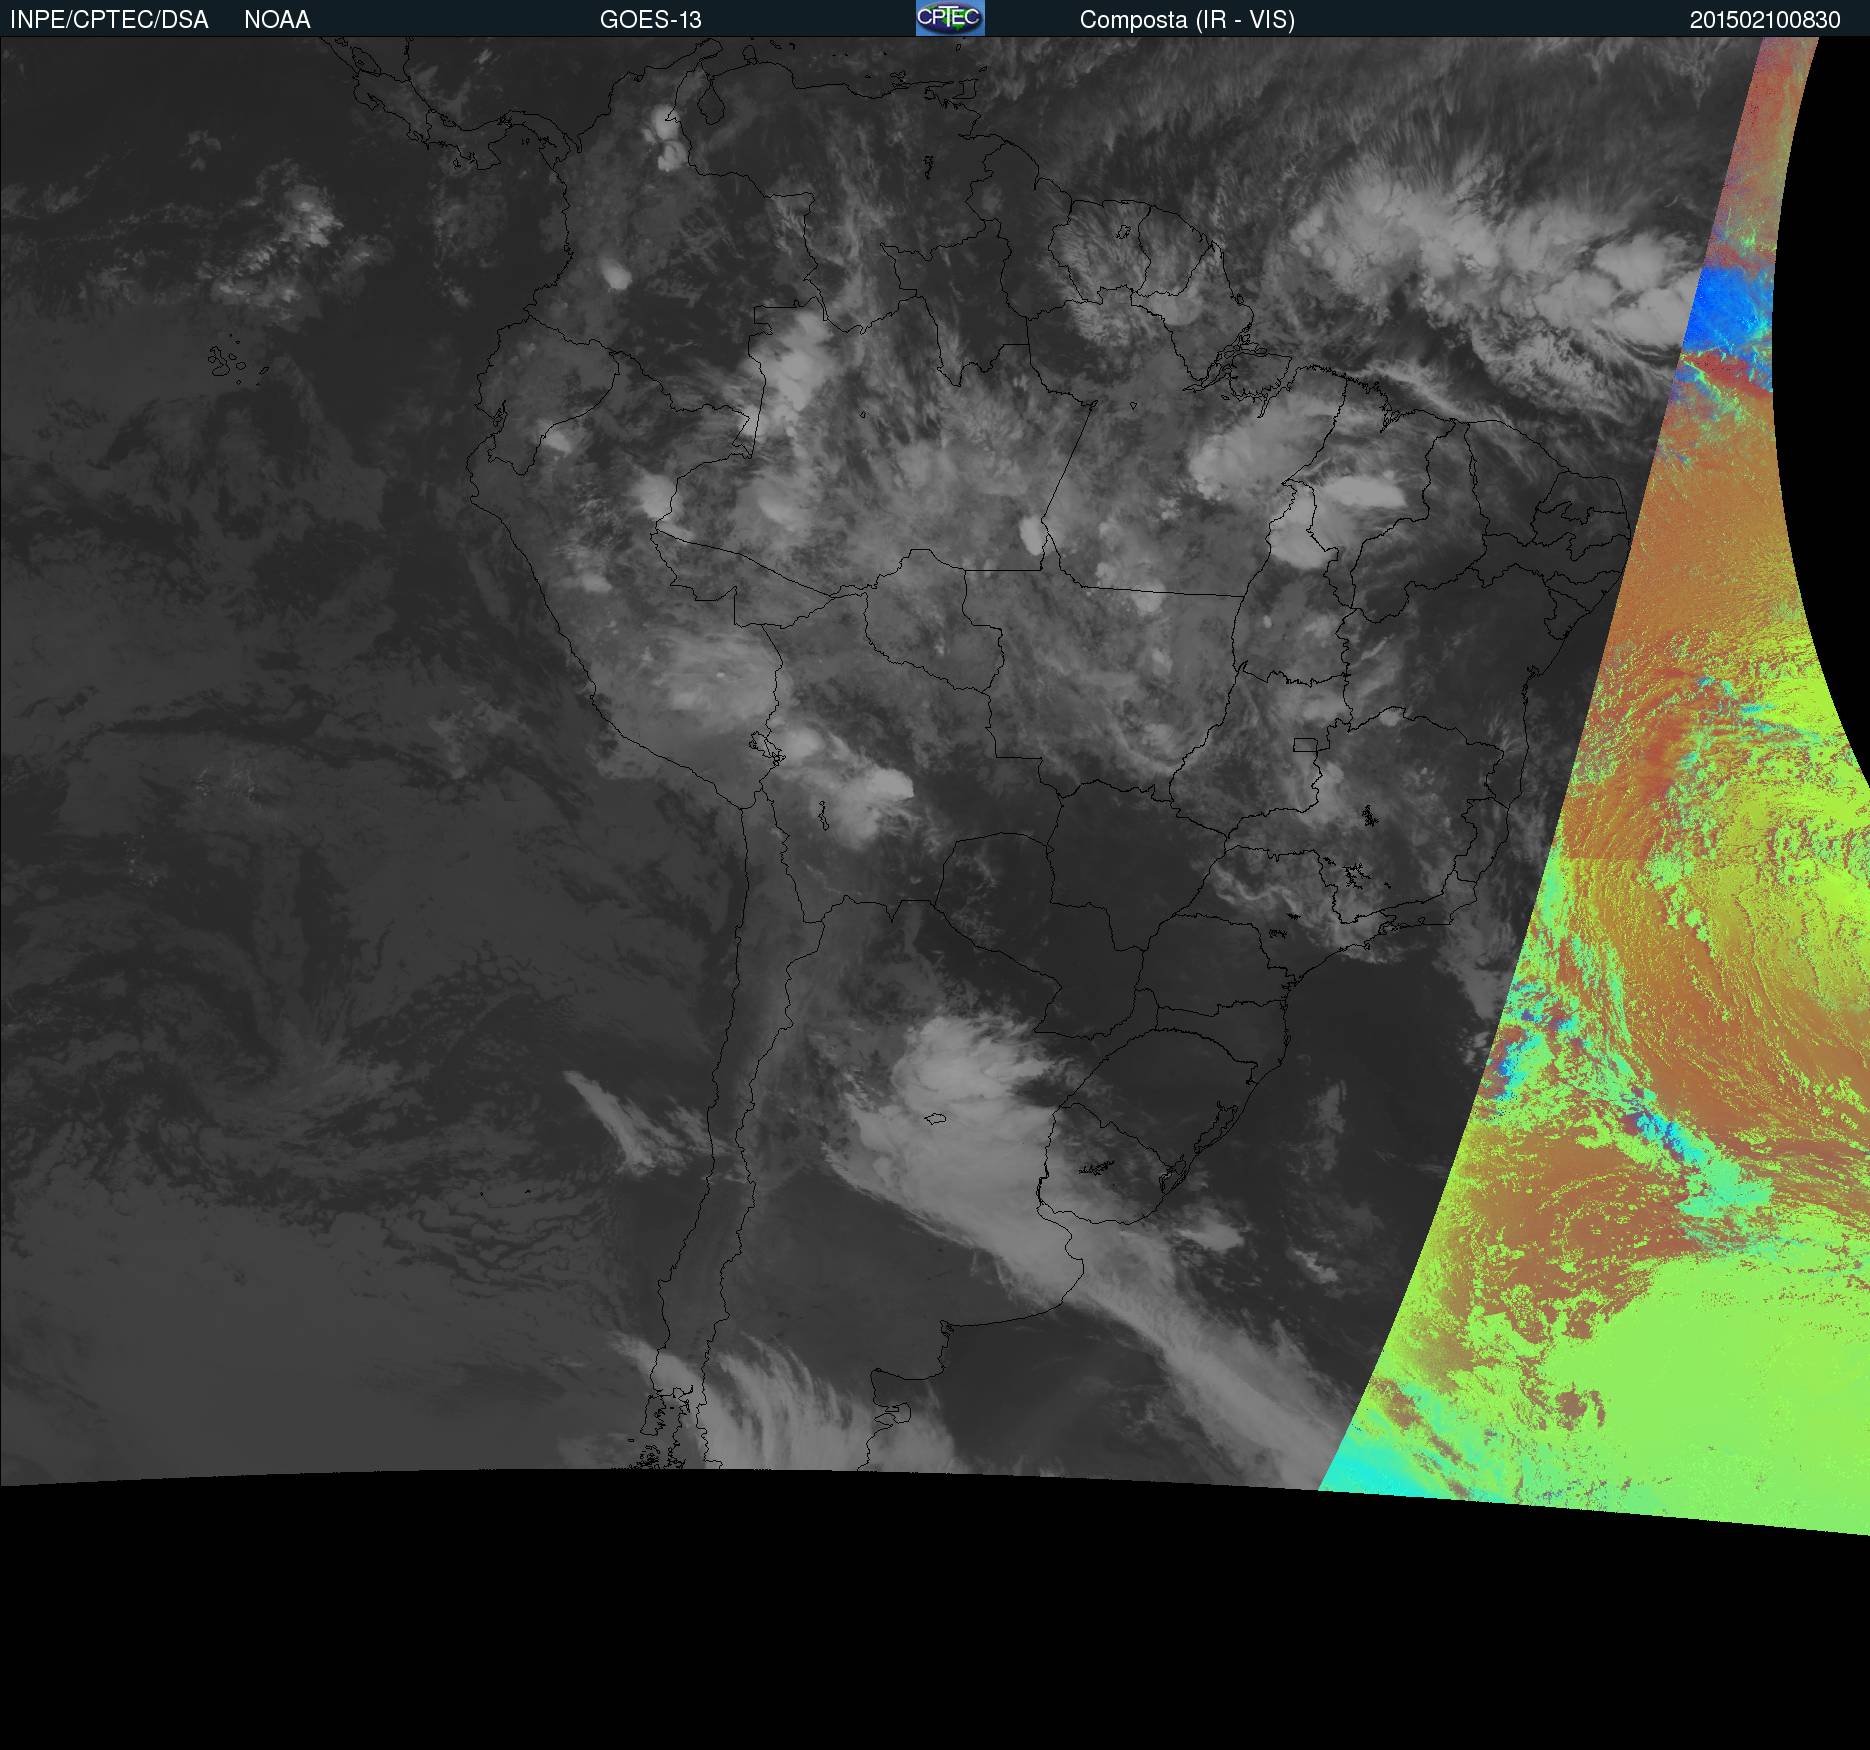This screenshot has width=1870, height=1750.
Task: Click the Composta (IR - VIS) title
Action: (x=1187, y=20)
